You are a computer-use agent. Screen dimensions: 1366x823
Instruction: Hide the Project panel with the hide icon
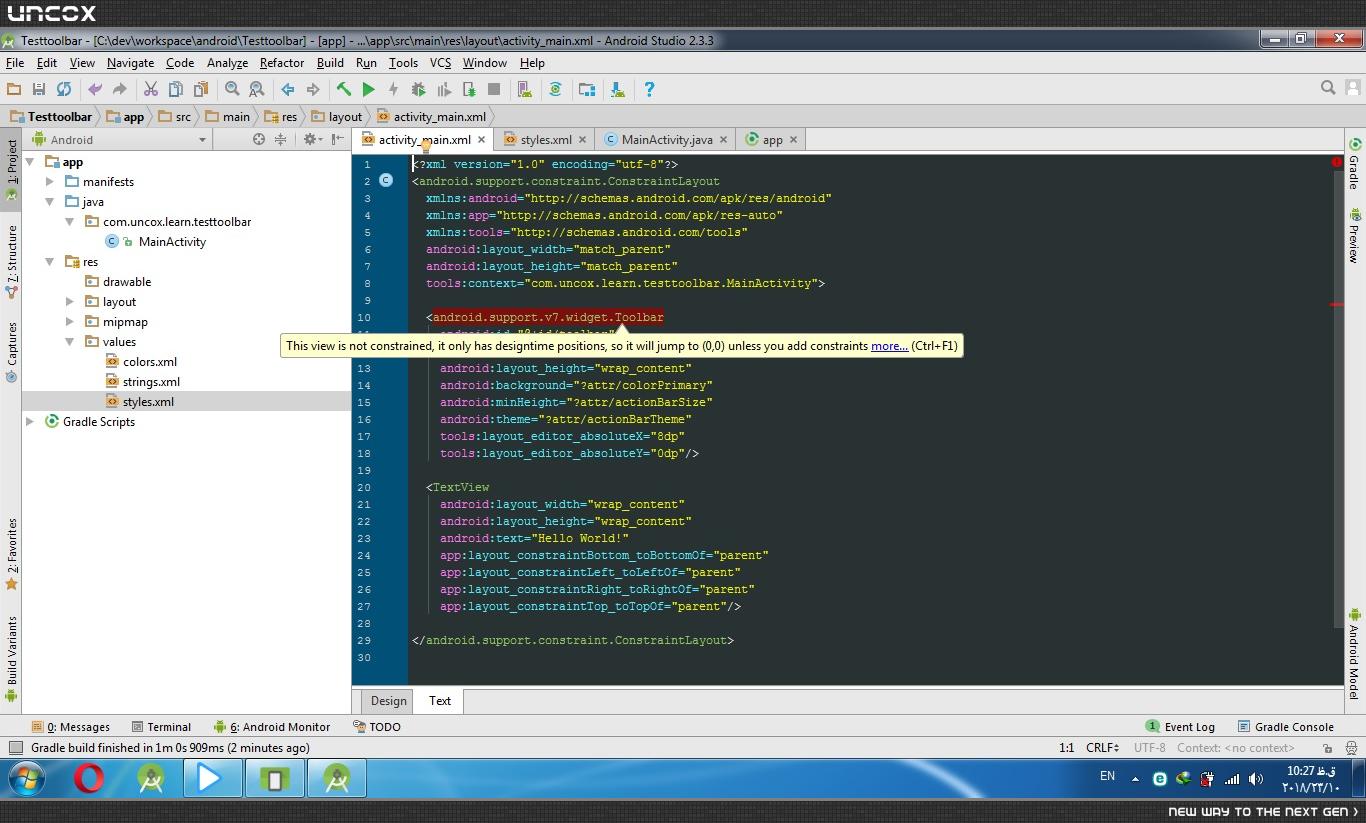coord(337,139)
